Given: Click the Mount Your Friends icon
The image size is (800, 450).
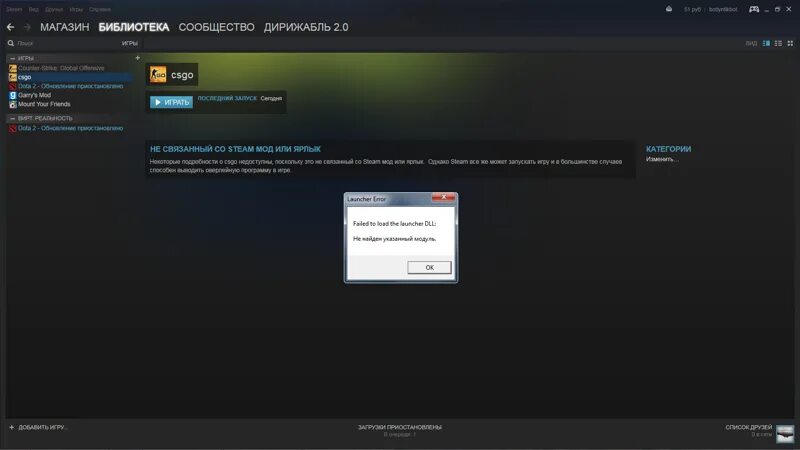Looking at the screenshot, I should [13, 104].
